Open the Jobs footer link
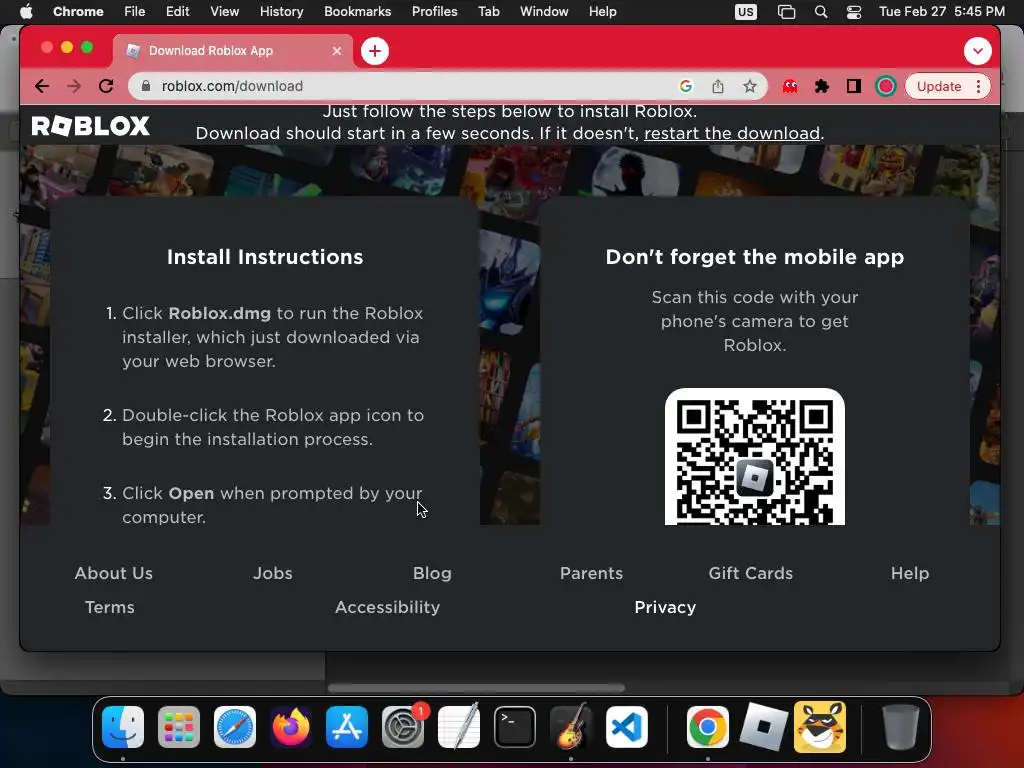1024x768 pixels. pos(273,573)
